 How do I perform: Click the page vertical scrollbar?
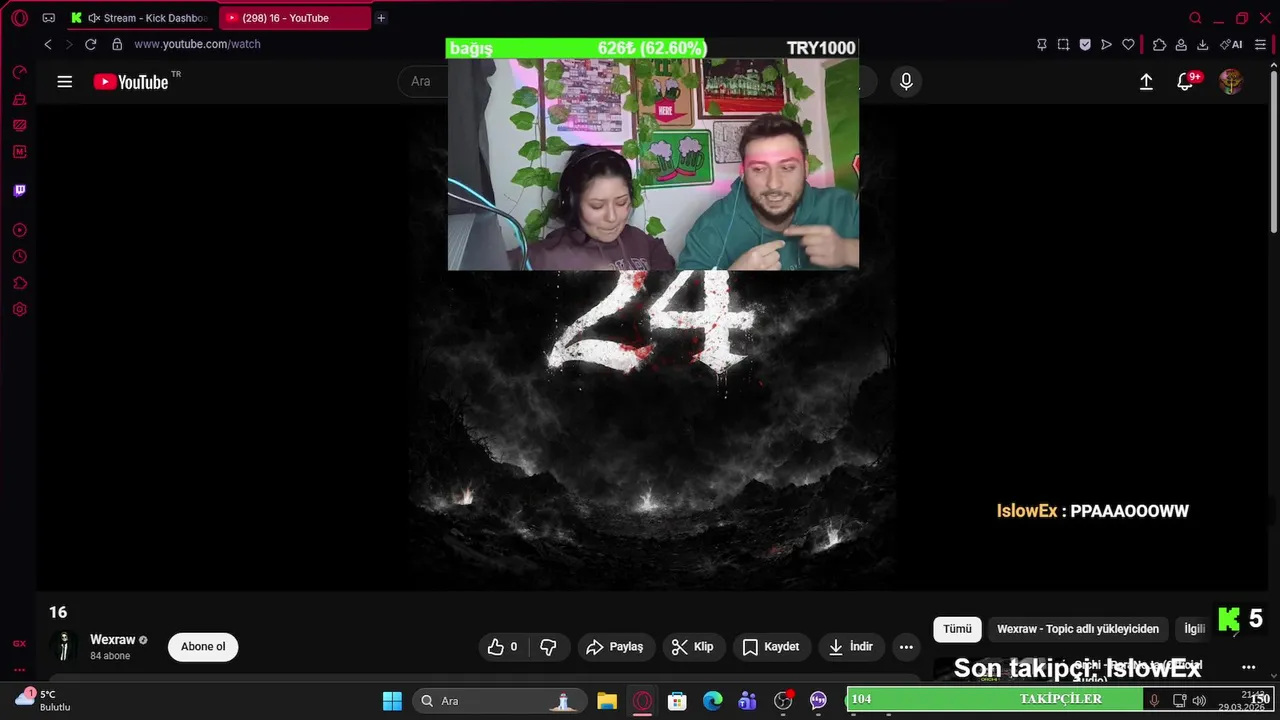pyautogui.click(x=1274, y=150)
